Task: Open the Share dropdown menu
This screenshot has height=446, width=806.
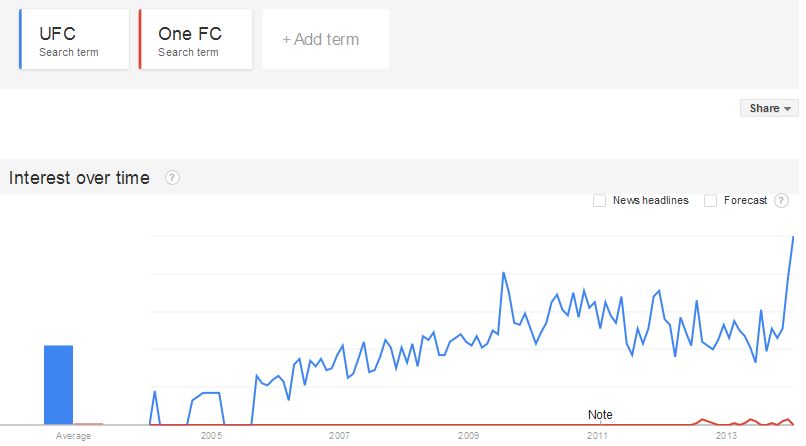Action: 769,108
